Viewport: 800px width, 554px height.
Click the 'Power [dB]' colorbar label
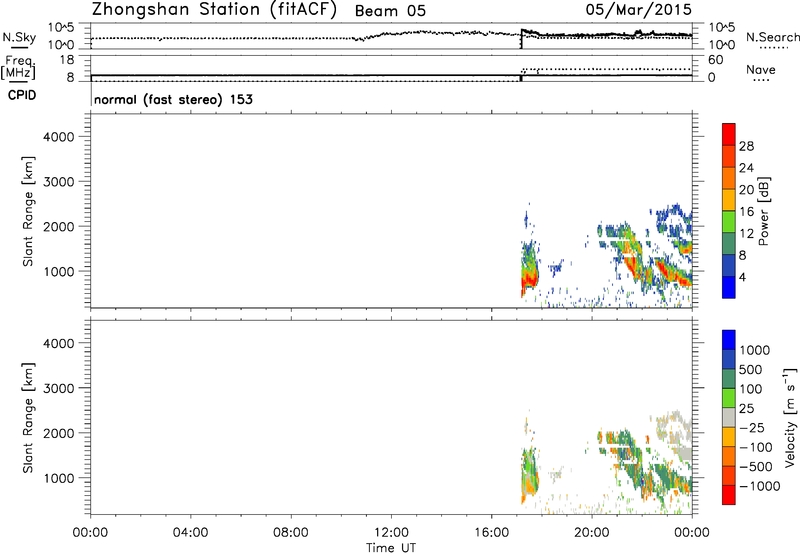(763, 211)
